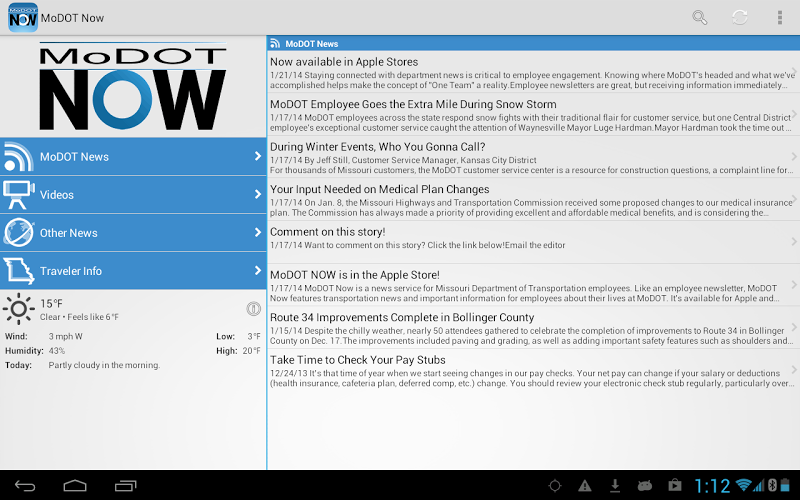The height and width of the screenshot is (500, 800).
Task: Open chevron on Who You Gonna Call story
Action: coord(794,157)
